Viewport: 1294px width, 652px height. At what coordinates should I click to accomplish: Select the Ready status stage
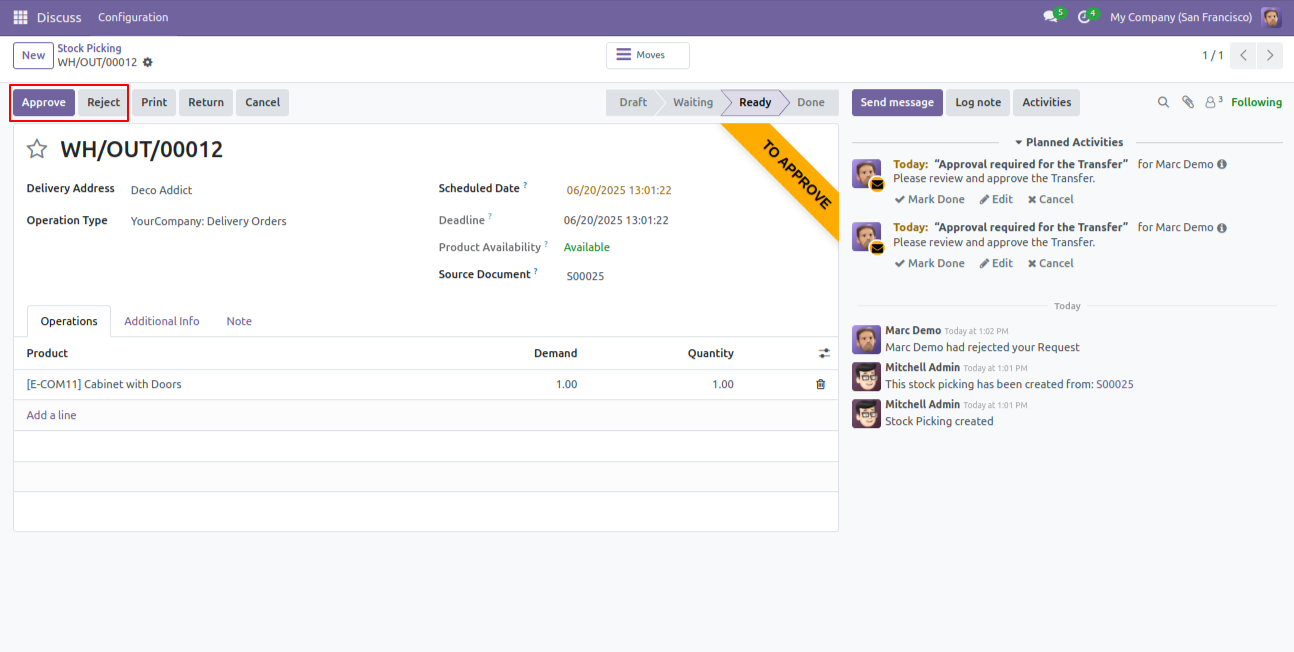coord(755,102)
